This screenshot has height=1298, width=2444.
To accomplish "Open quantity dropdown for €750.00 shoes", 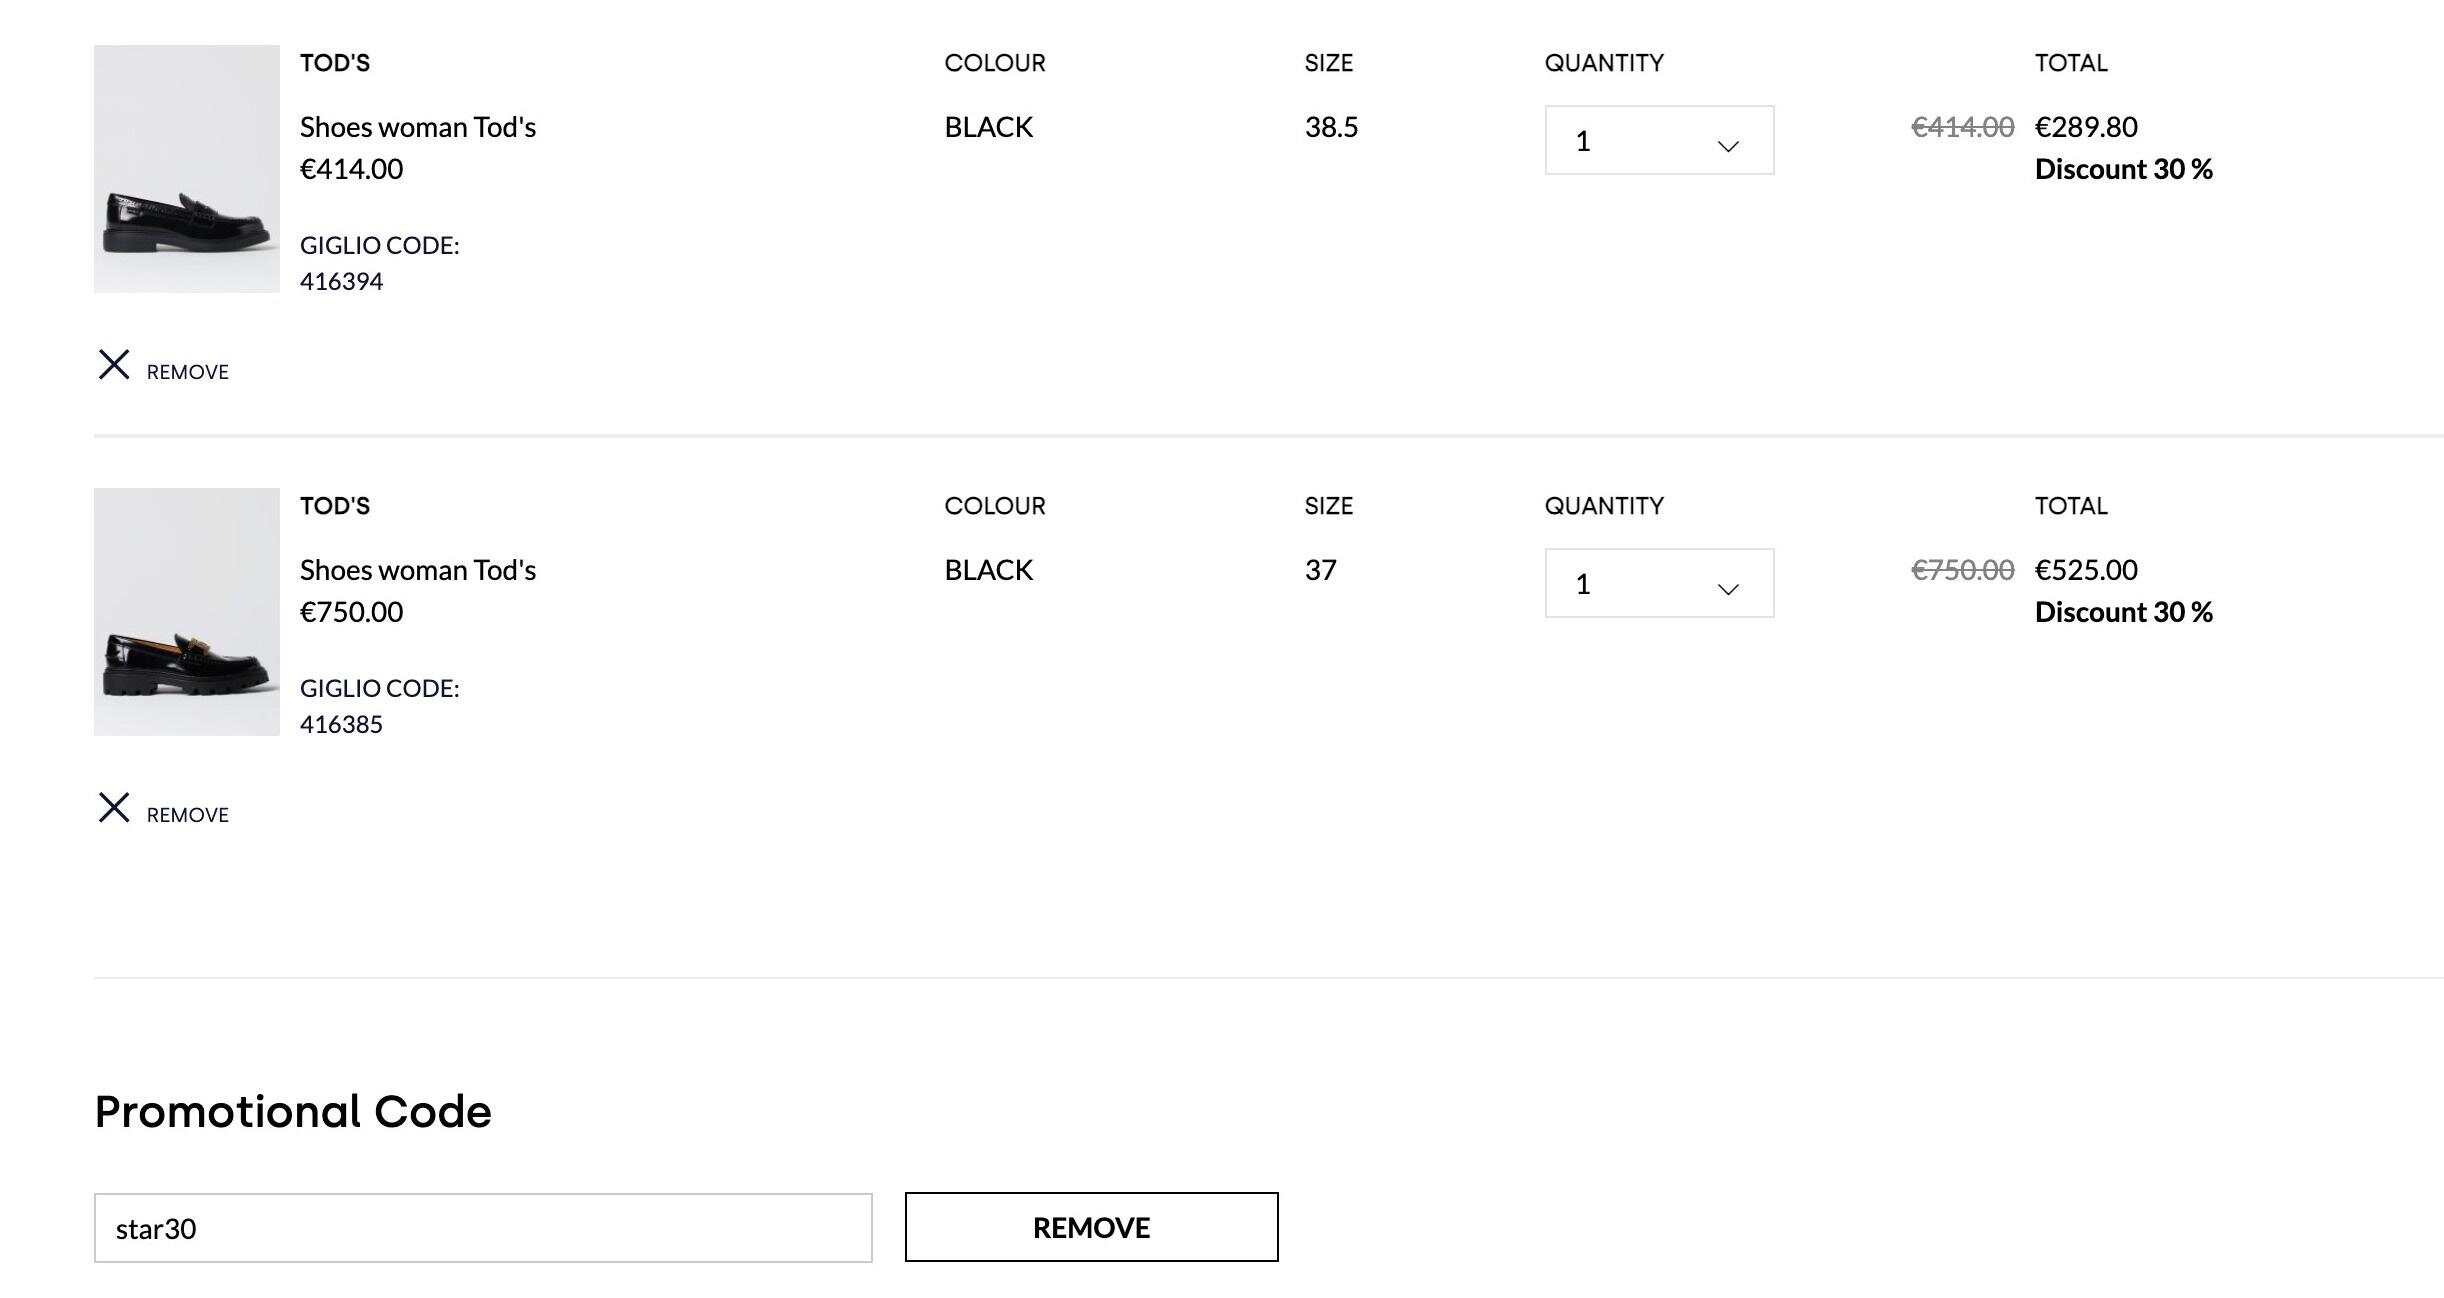I will [x=1658, y=584].
